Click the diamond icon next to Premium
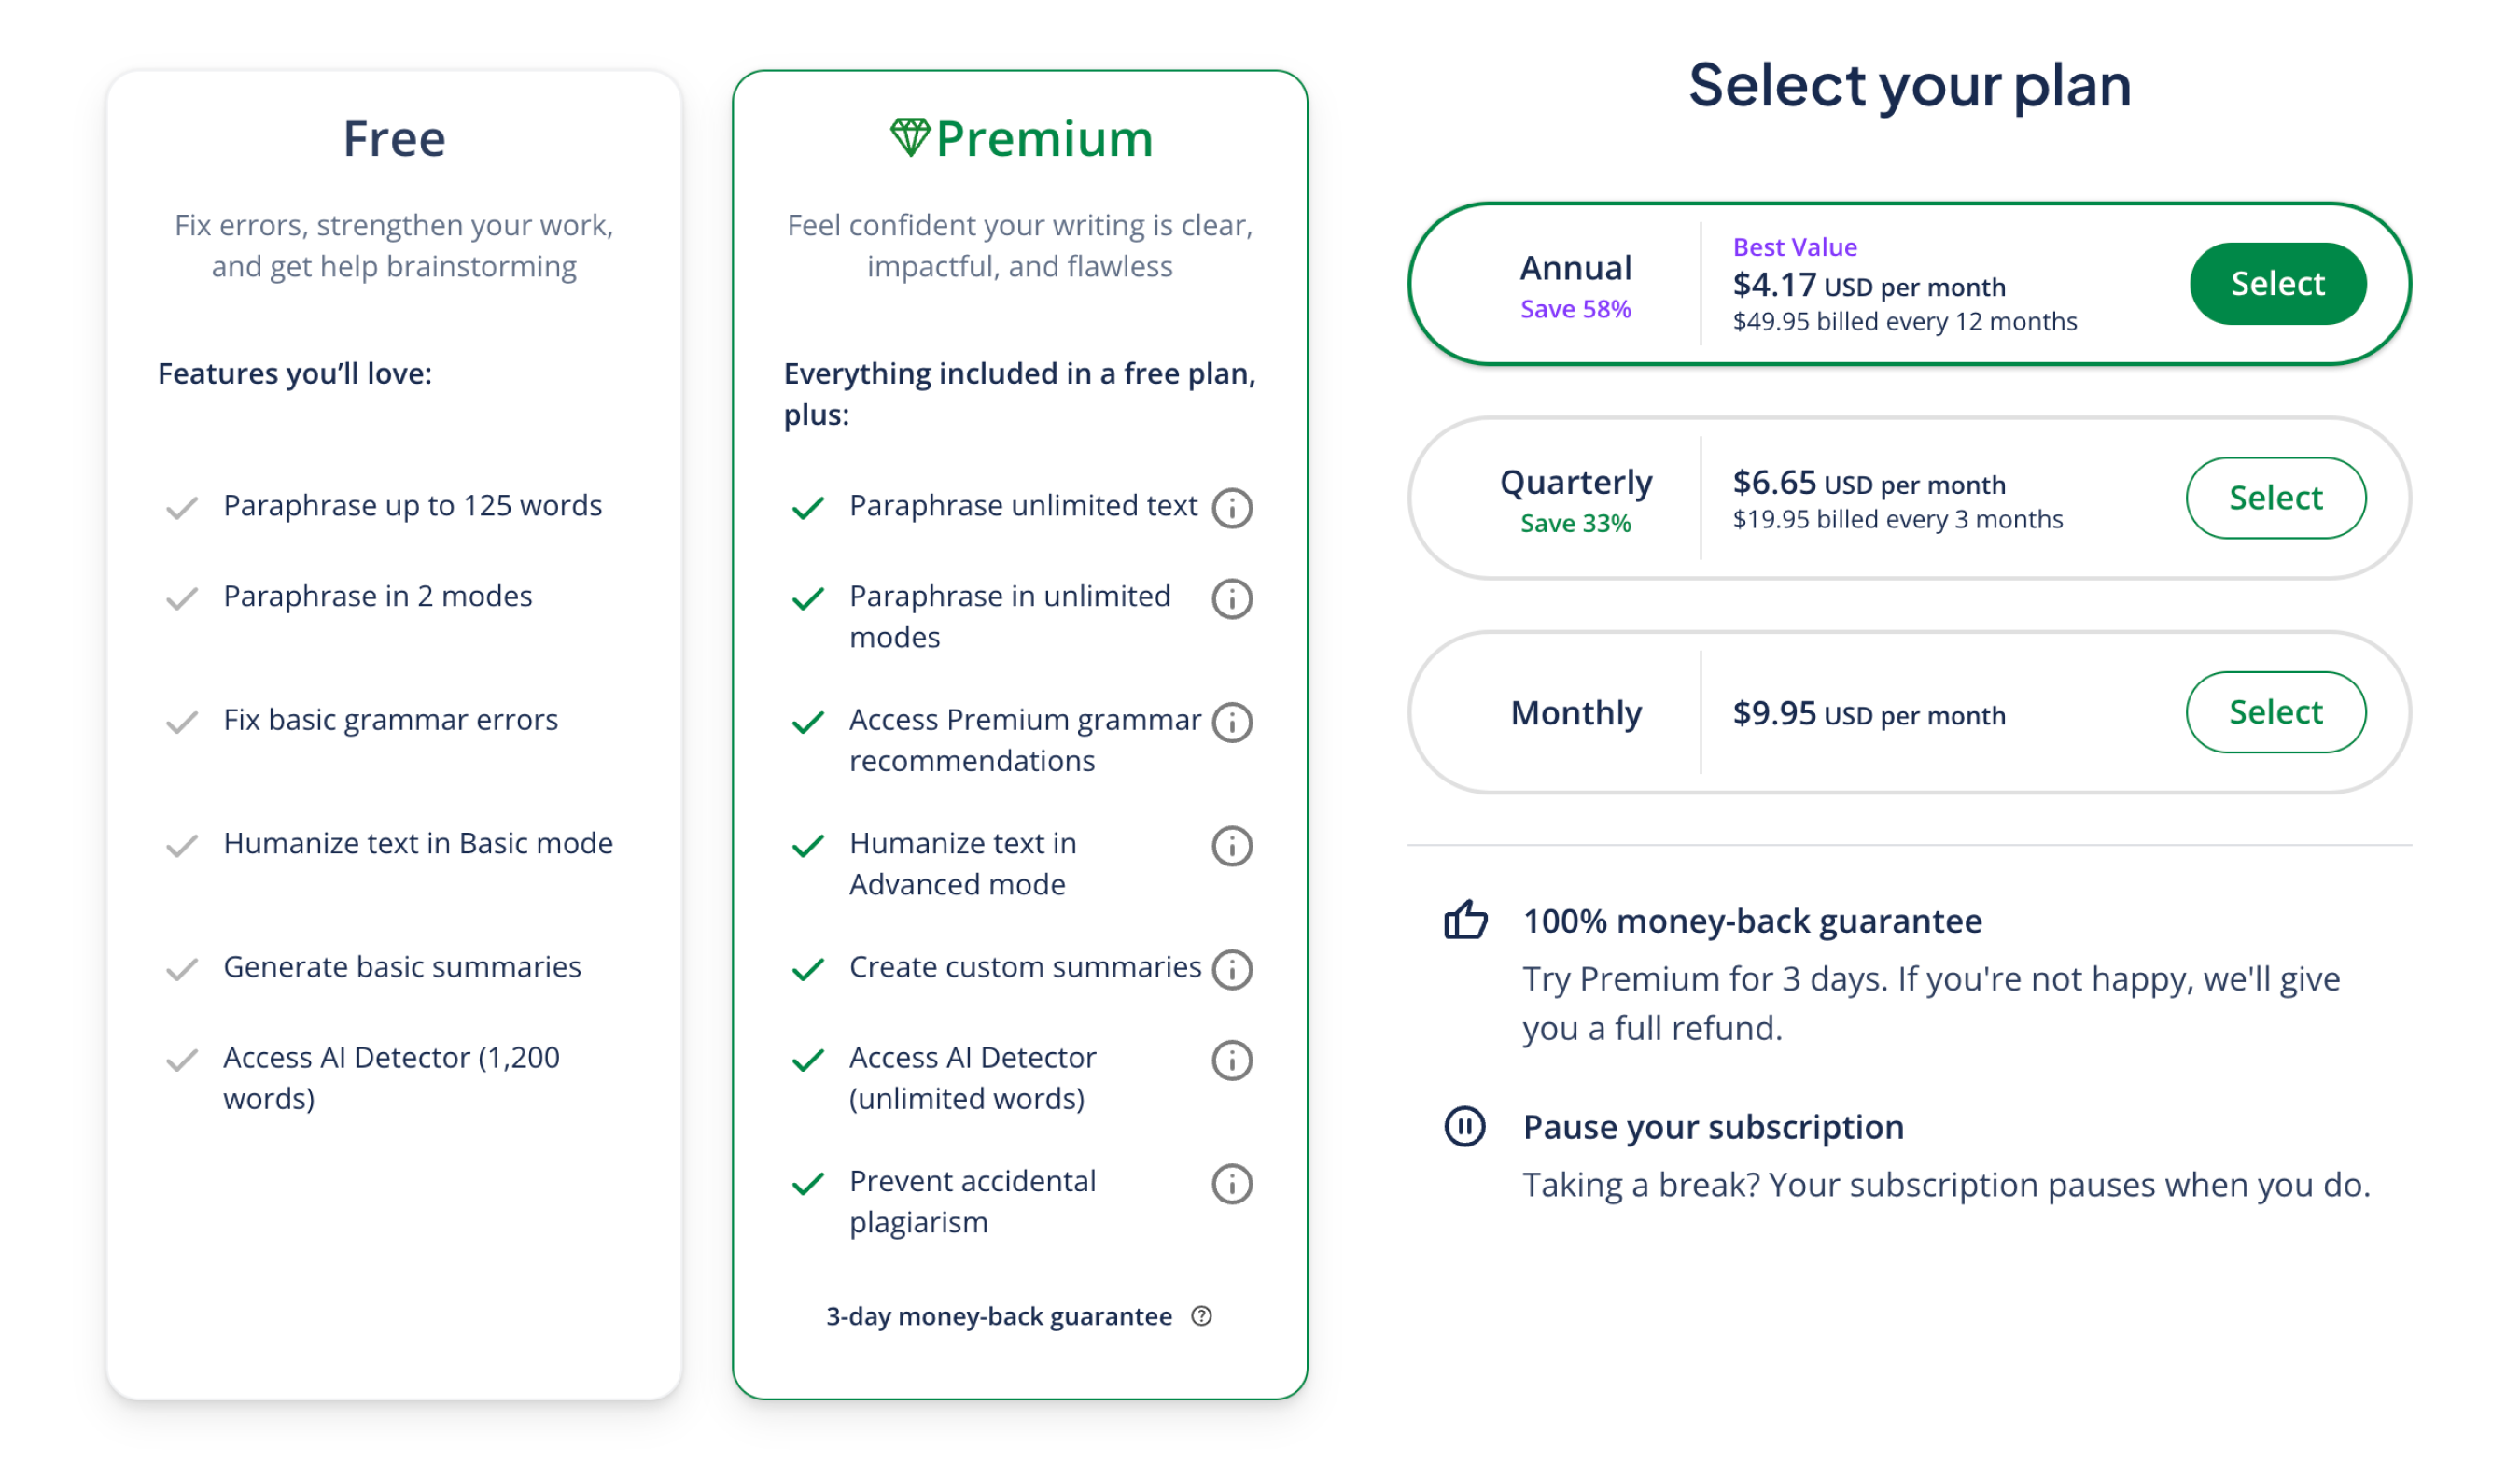Image resolution: width=2520 pixels, height=1462 pixels. pos(911,137)
